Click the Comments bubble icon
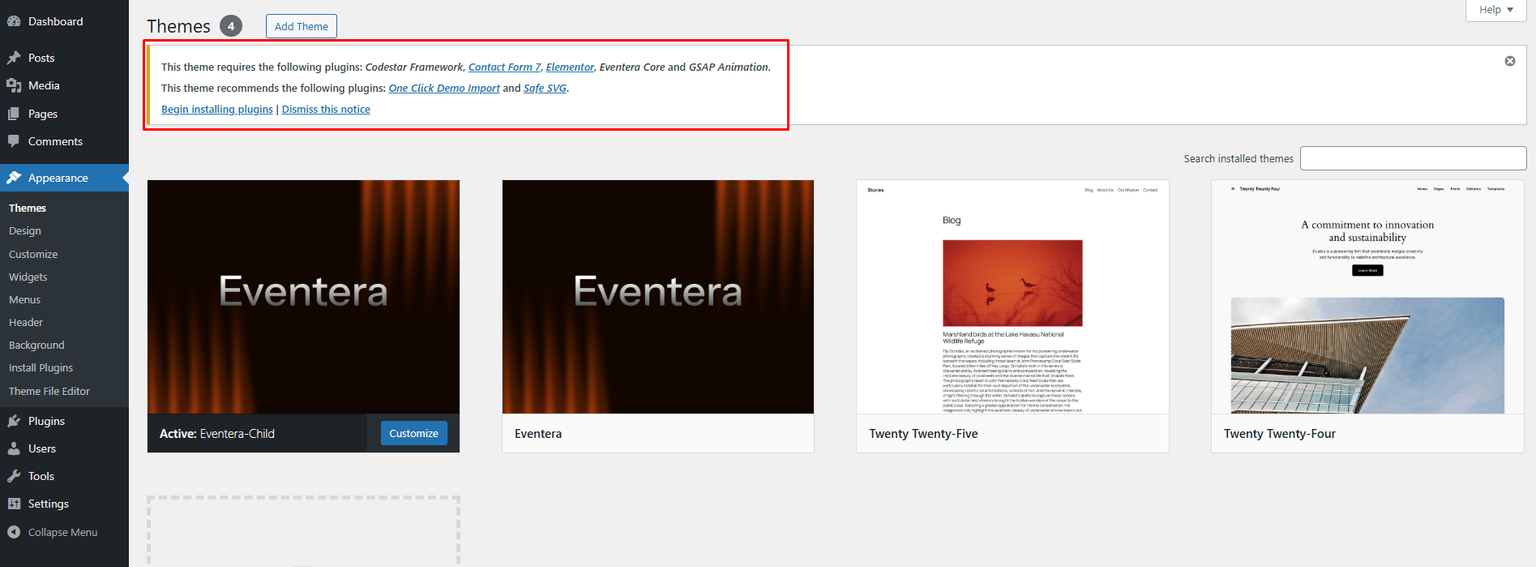The height and width of the screenshot is (567, 1536). pyautogui.click(x=14, y=142)
